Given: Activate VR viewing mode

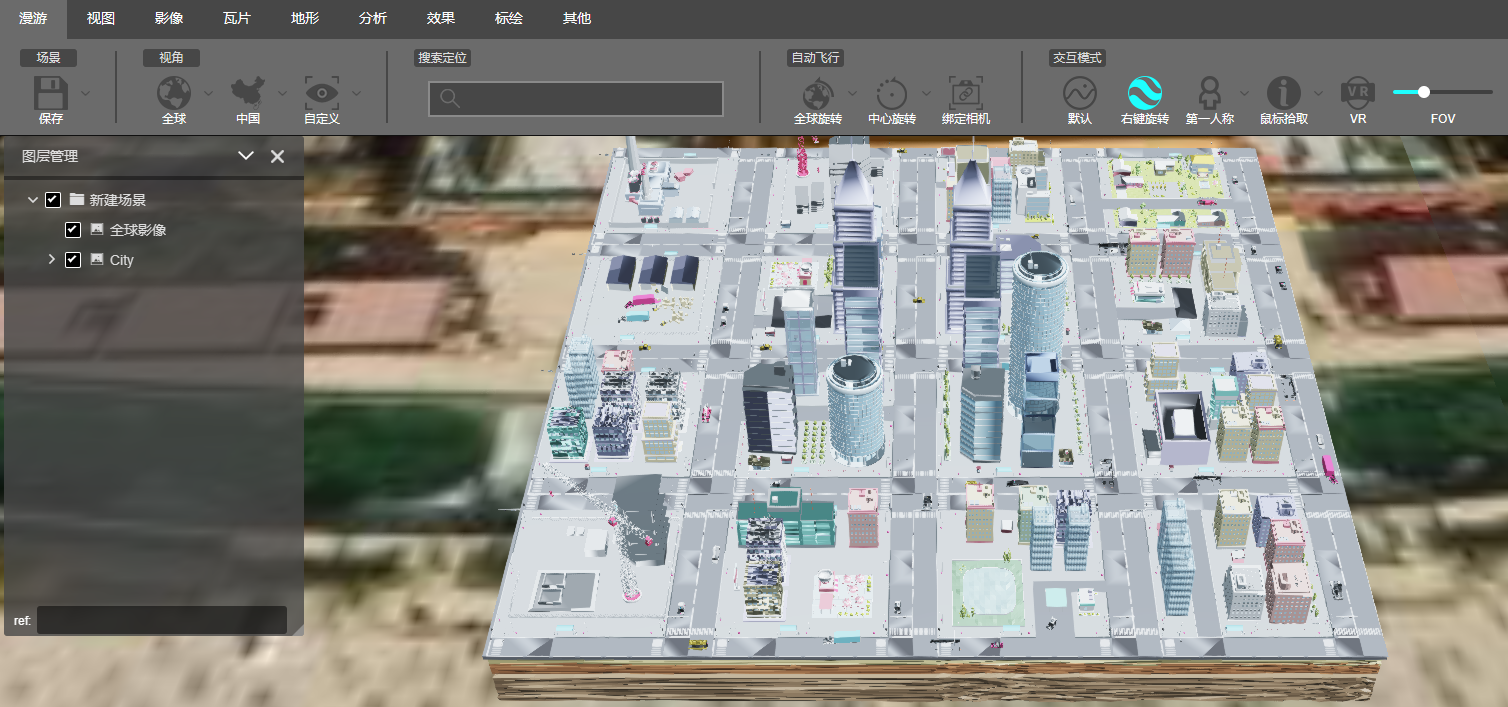Looking at the screenshot, I should 1357,91.
